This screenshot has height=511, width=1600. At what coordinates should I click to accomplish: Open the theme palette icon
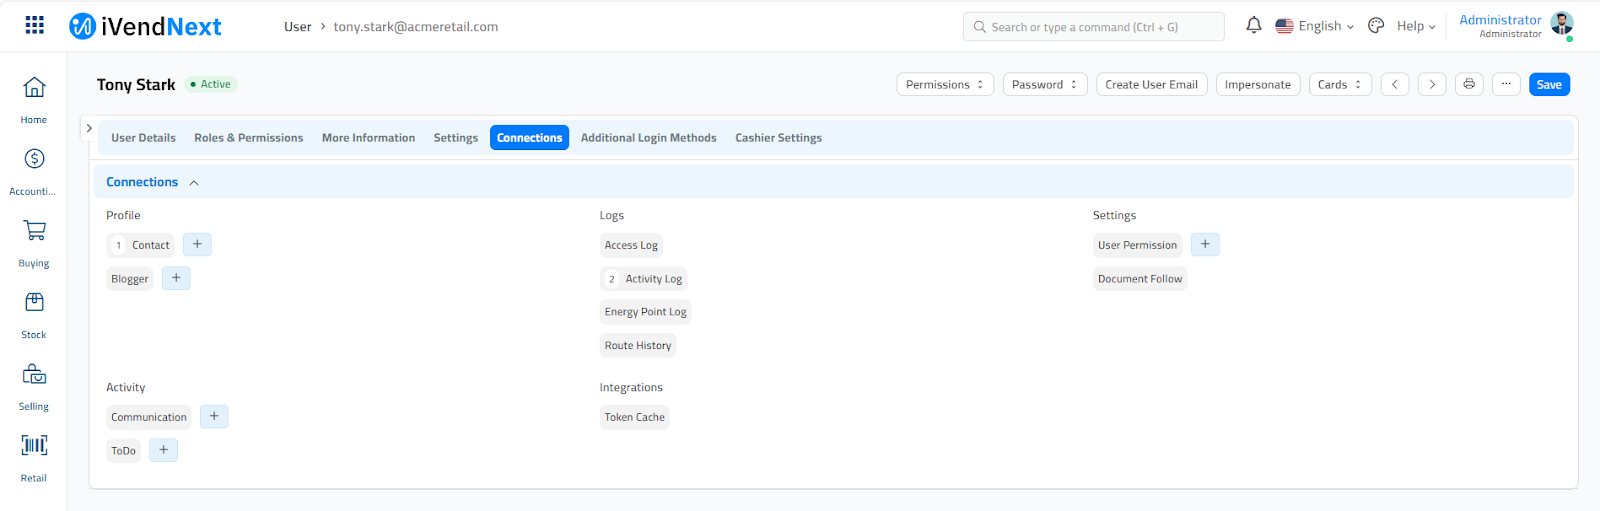pyautogui.click(x=1376, y=26)
